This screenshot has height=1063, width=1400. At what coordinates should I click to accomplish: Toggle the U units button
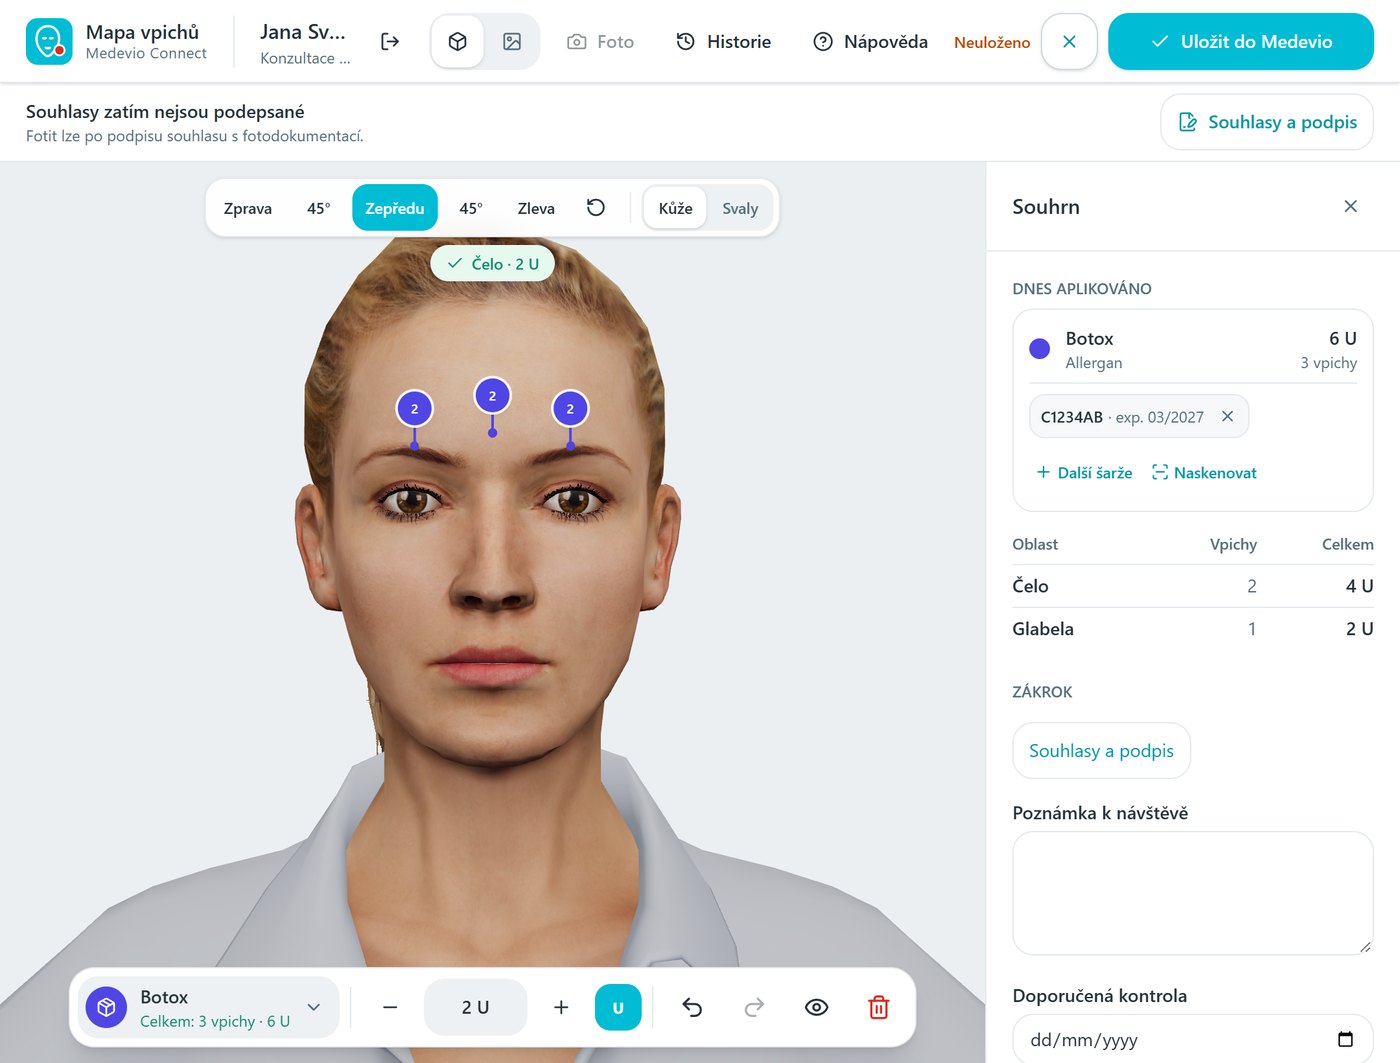618,1008
